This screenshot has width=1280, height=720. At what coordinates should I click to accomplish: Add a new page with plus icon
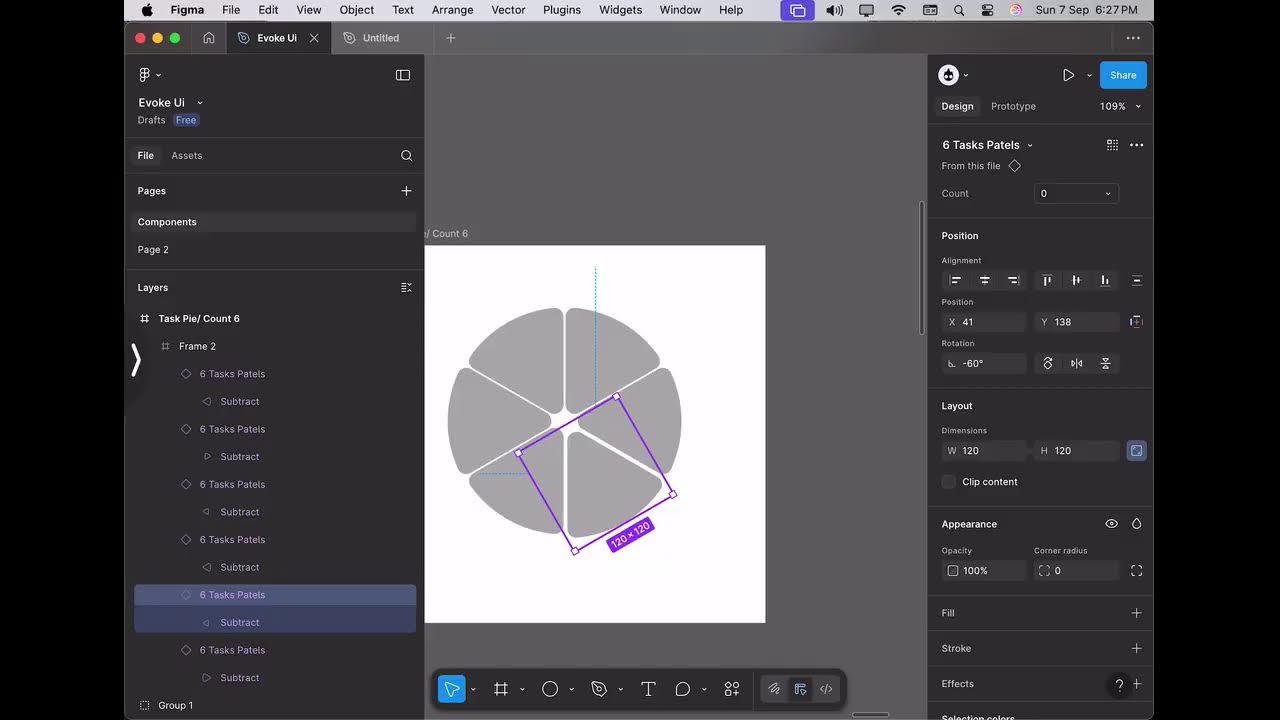[x=406, y=191]
